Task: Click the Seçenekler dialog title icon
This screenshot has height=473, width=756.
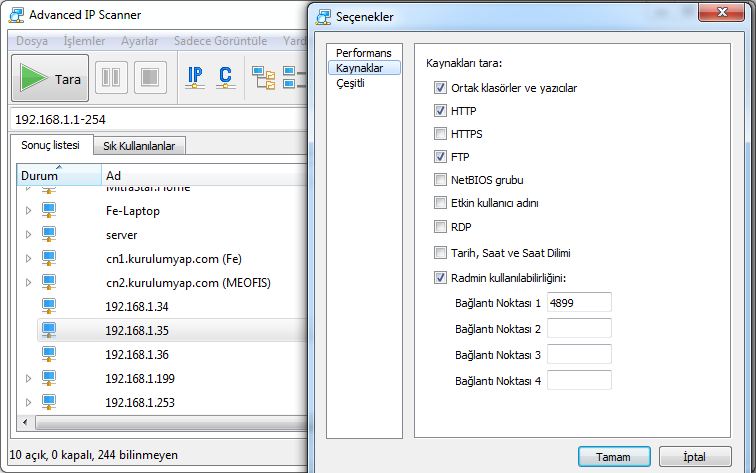Action: click(x=323, y=17)
